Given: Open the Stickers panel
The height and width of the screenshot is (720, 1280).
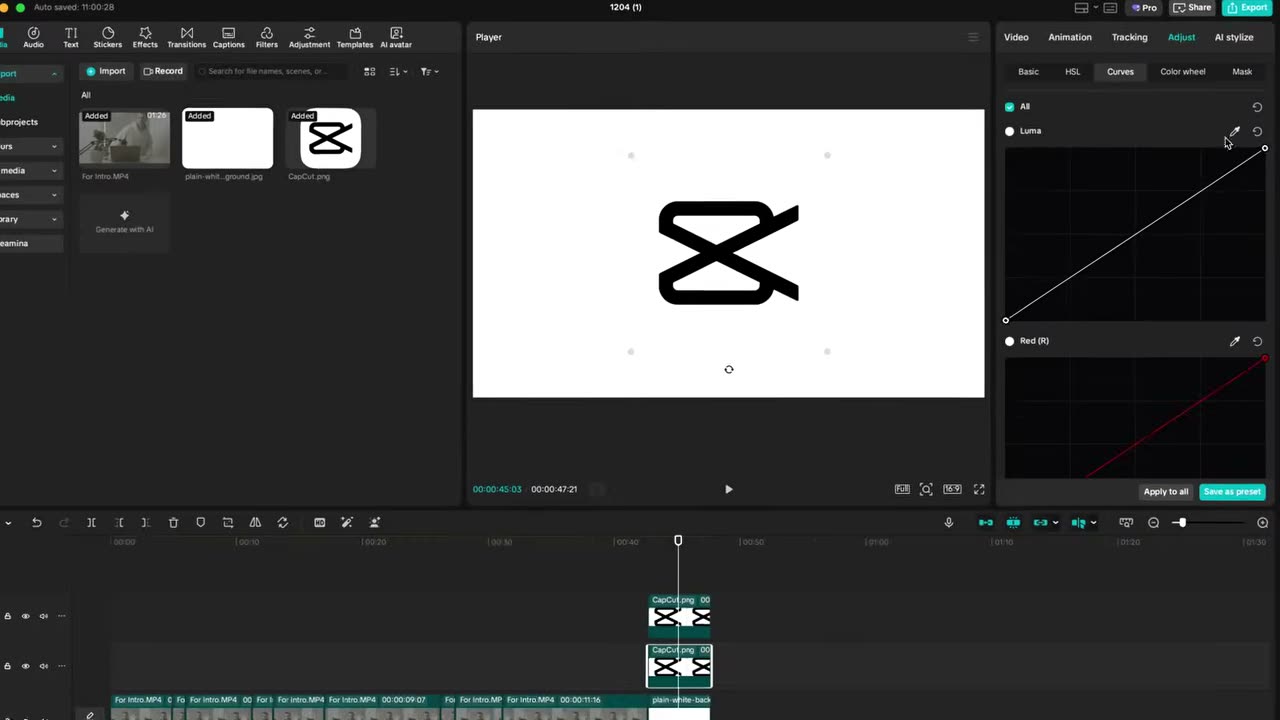Looking at the screenshot, I should [x=108, y=38].
